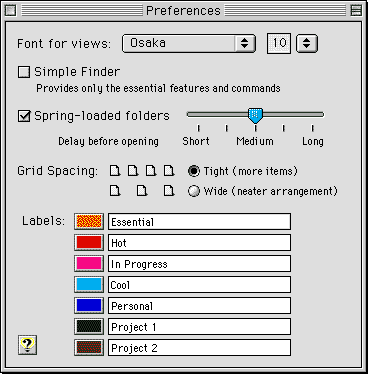Uncheck the Spring-loaded folders checkbox

tap(24, 116)
